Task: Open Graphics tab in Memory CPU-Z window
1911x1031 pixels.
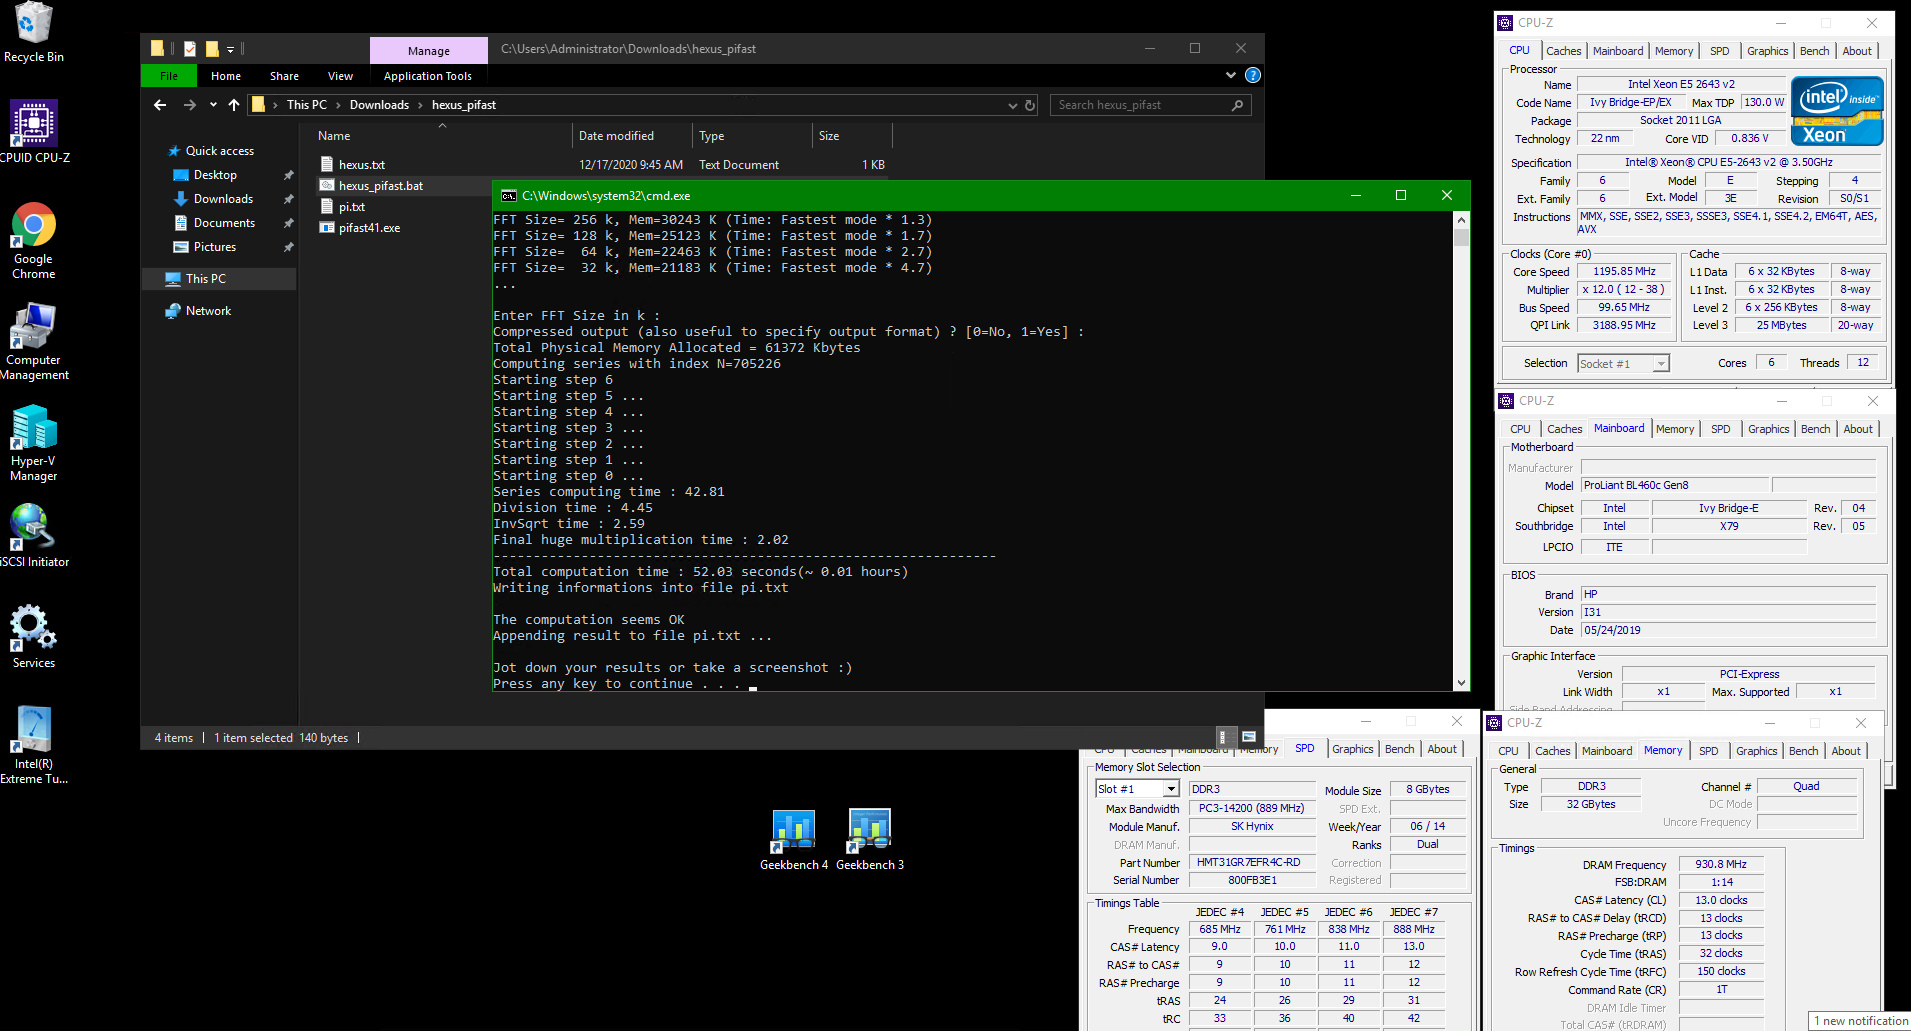Action: [x=1756, y=751]
